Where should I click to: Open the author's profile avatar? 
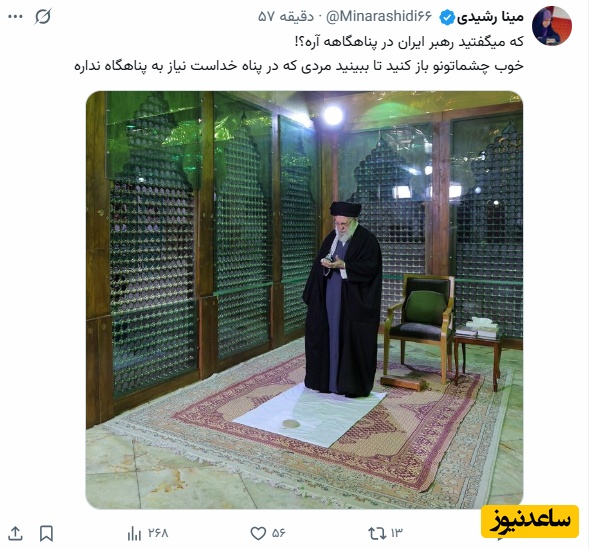tap(552, 26)
